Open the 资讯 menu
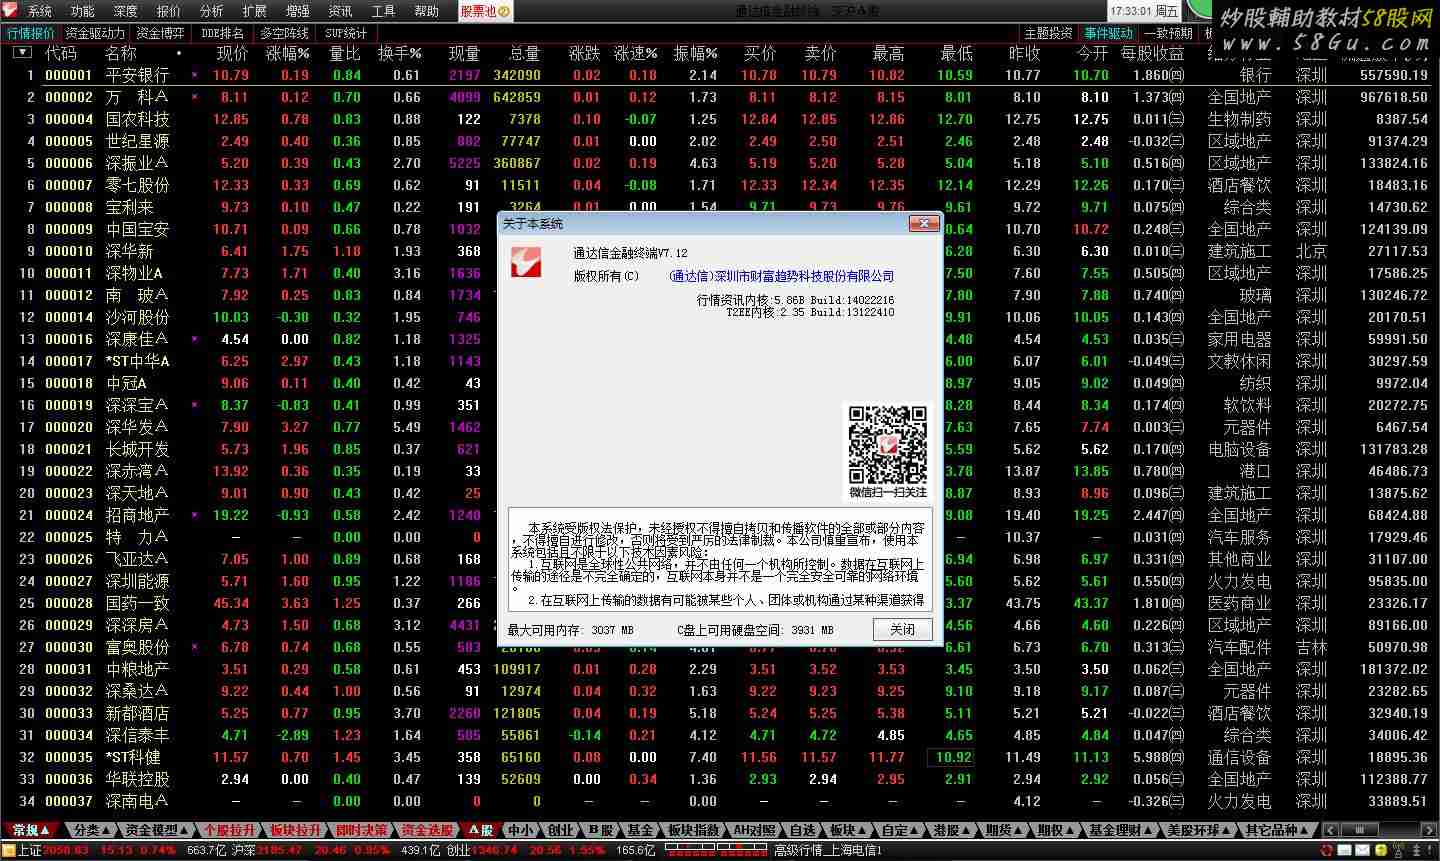1440x861 pixels. 341,11
